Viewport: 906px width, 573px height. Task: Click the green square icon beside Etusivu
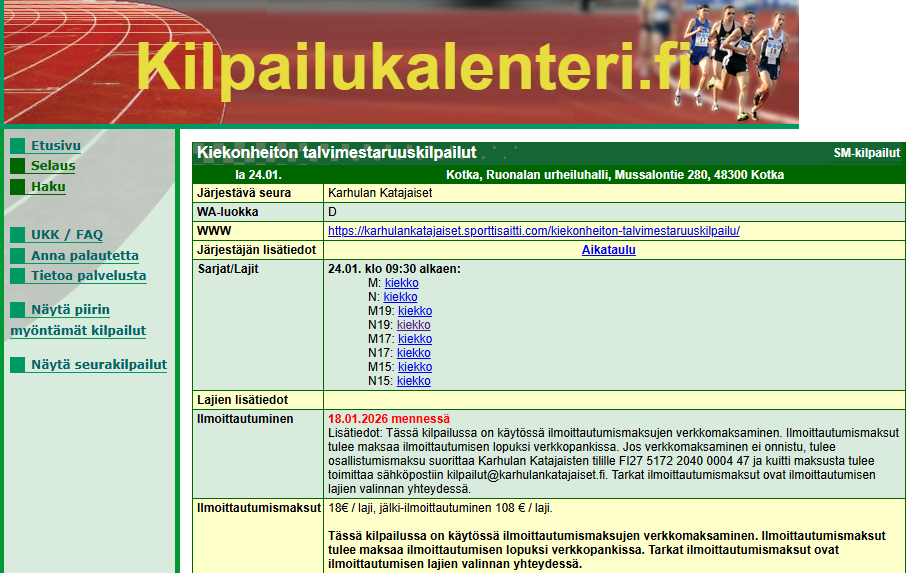click(17, 146)
